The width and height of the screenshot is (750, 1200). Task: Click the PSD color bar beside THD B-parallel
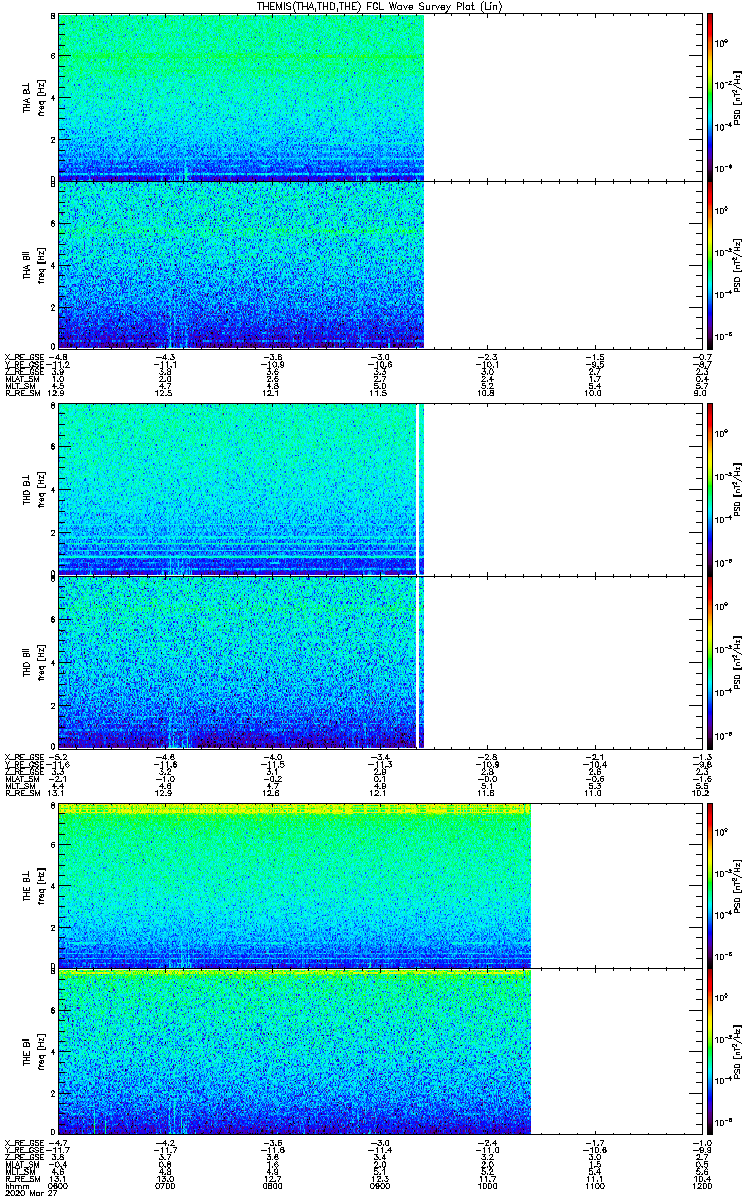[x=710, y=661]
